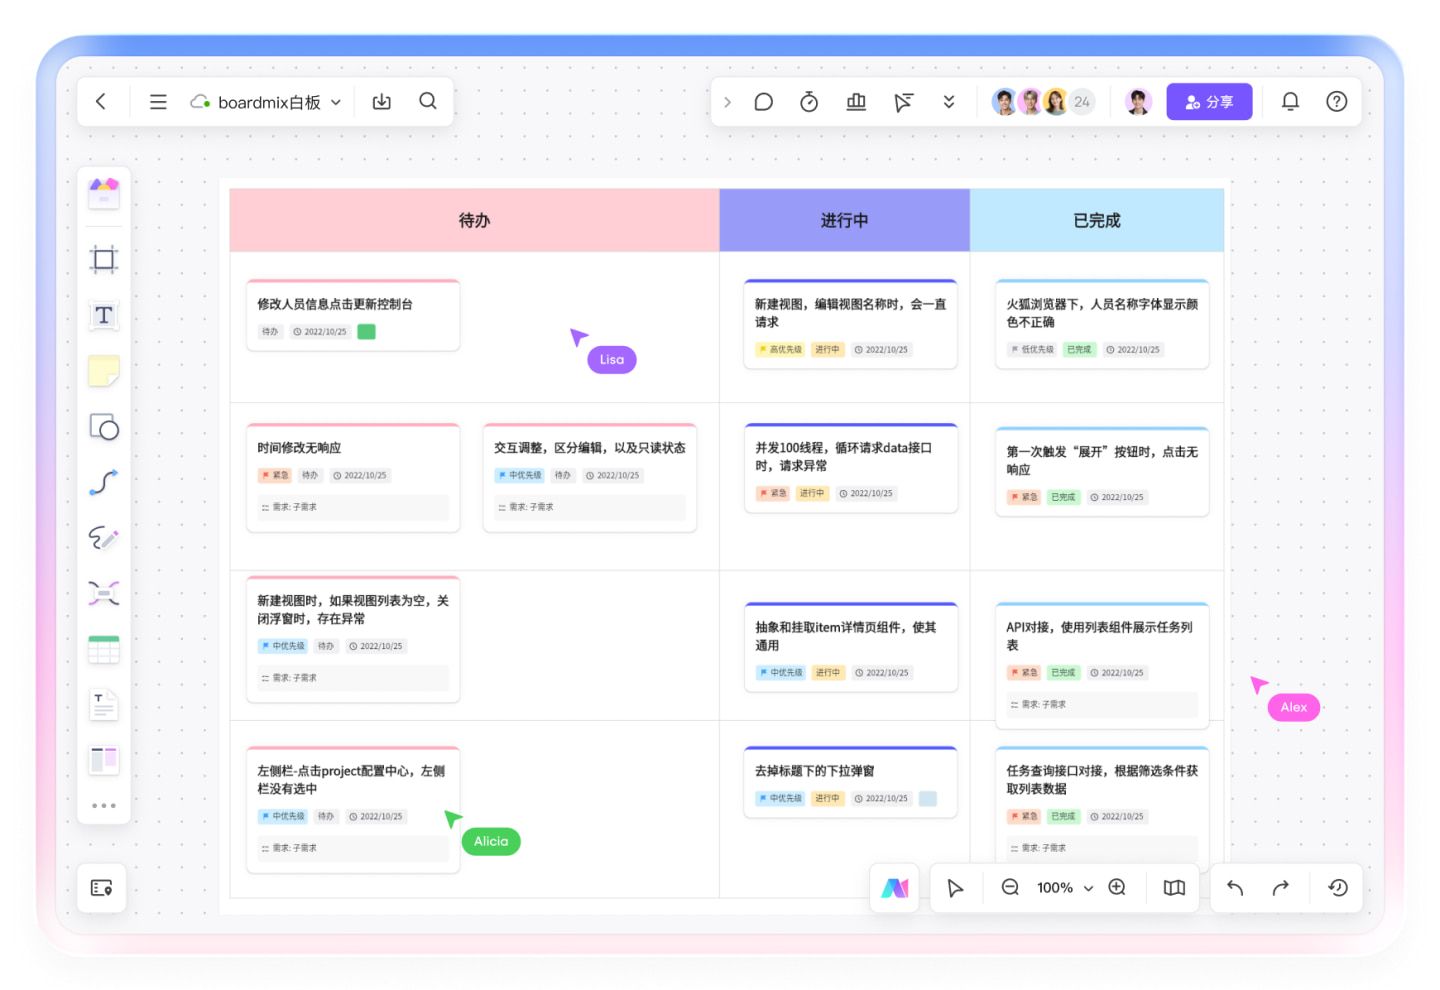
Task: Select the Shape tool
Action: pyautogui.click(x=104, y=427)
